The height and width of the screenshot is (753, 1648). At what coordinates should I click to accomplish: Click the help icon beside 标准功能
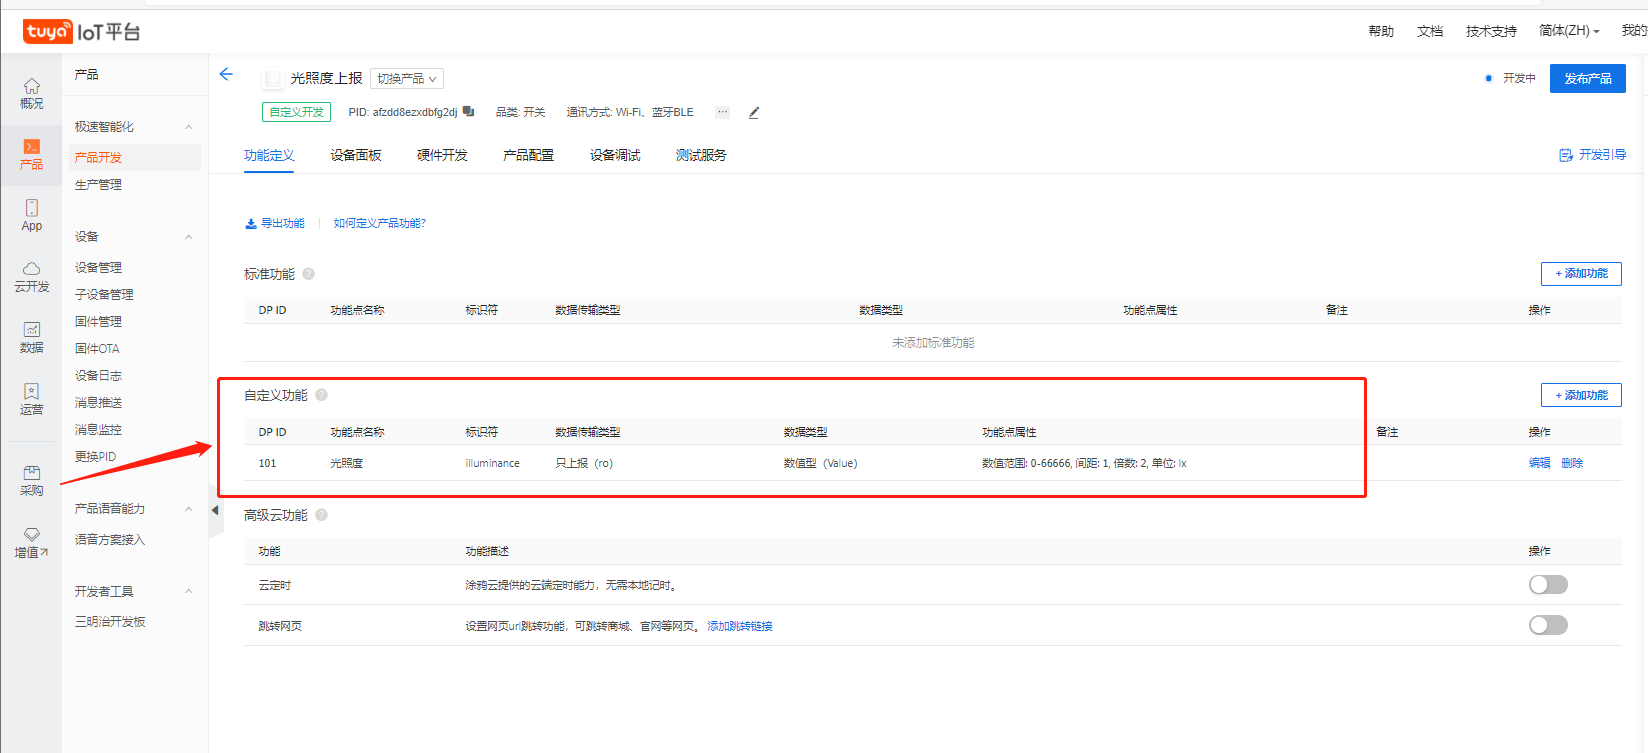(309, 274)
